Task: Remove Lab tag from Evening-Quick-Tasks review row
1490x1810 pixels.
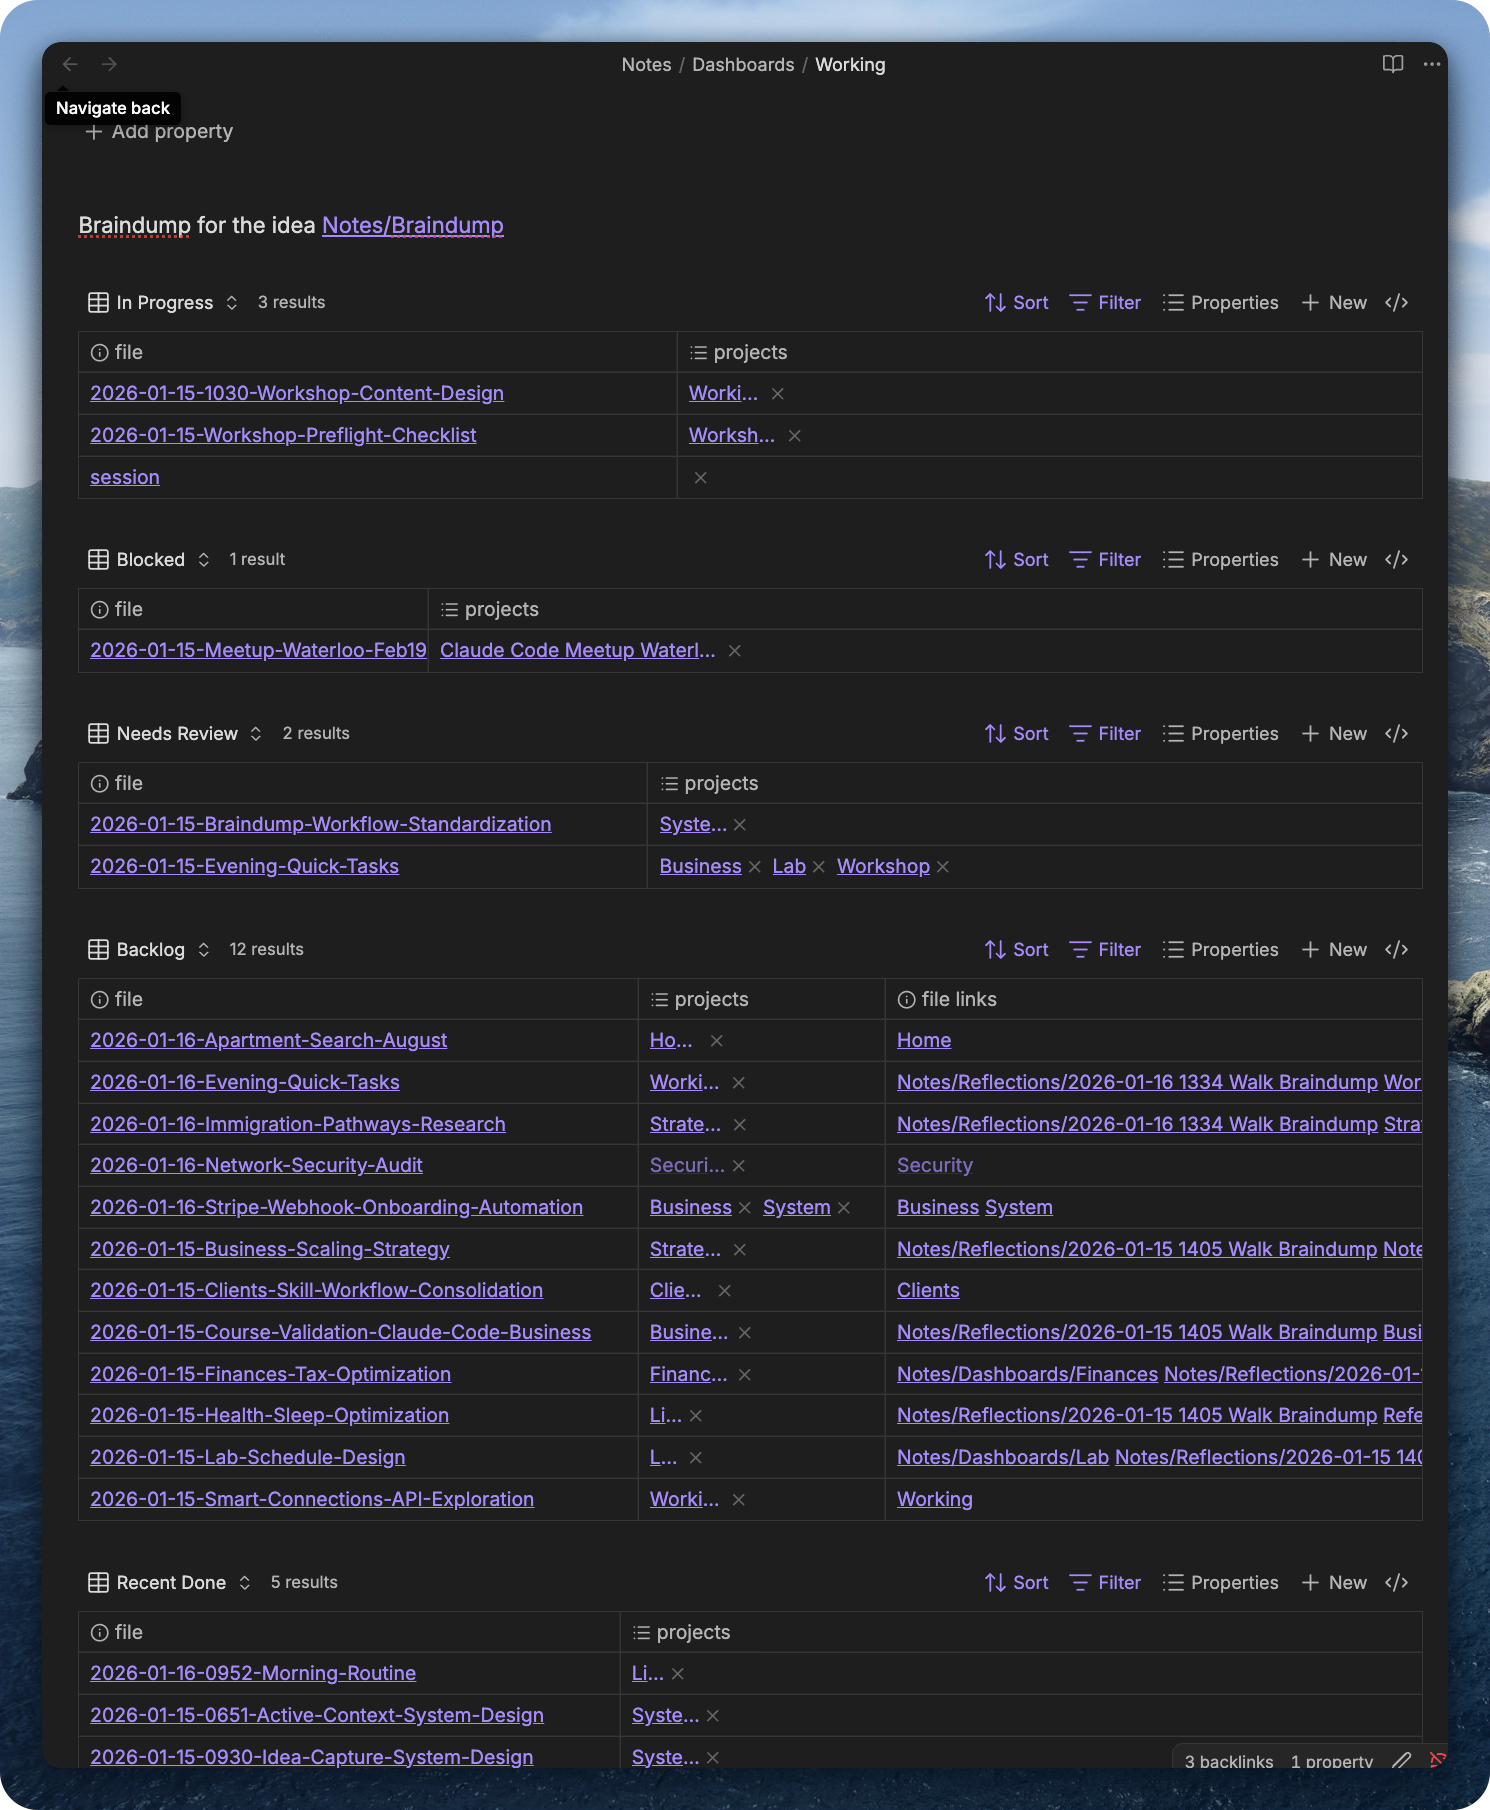Action: [819, 867]
